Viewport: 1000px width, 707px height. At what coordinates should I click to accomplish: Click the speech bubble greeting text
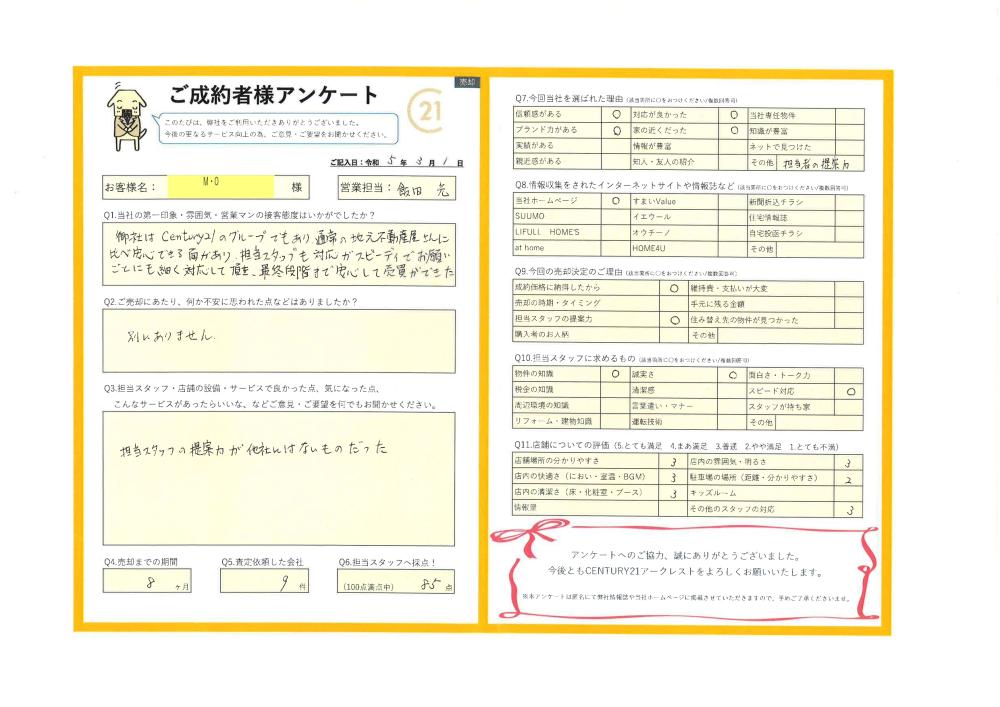pos(276,128)
